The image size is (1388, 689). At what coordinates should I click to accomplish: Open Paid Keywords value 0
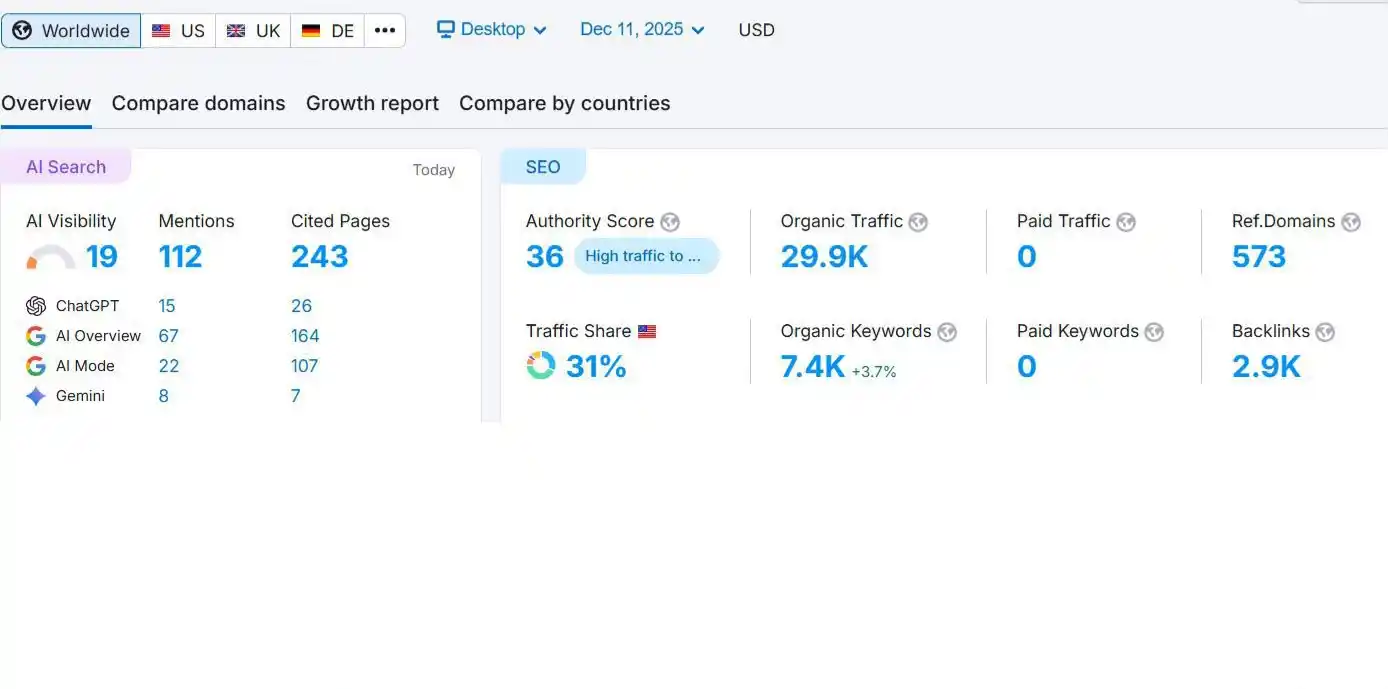coord(1027,367)
